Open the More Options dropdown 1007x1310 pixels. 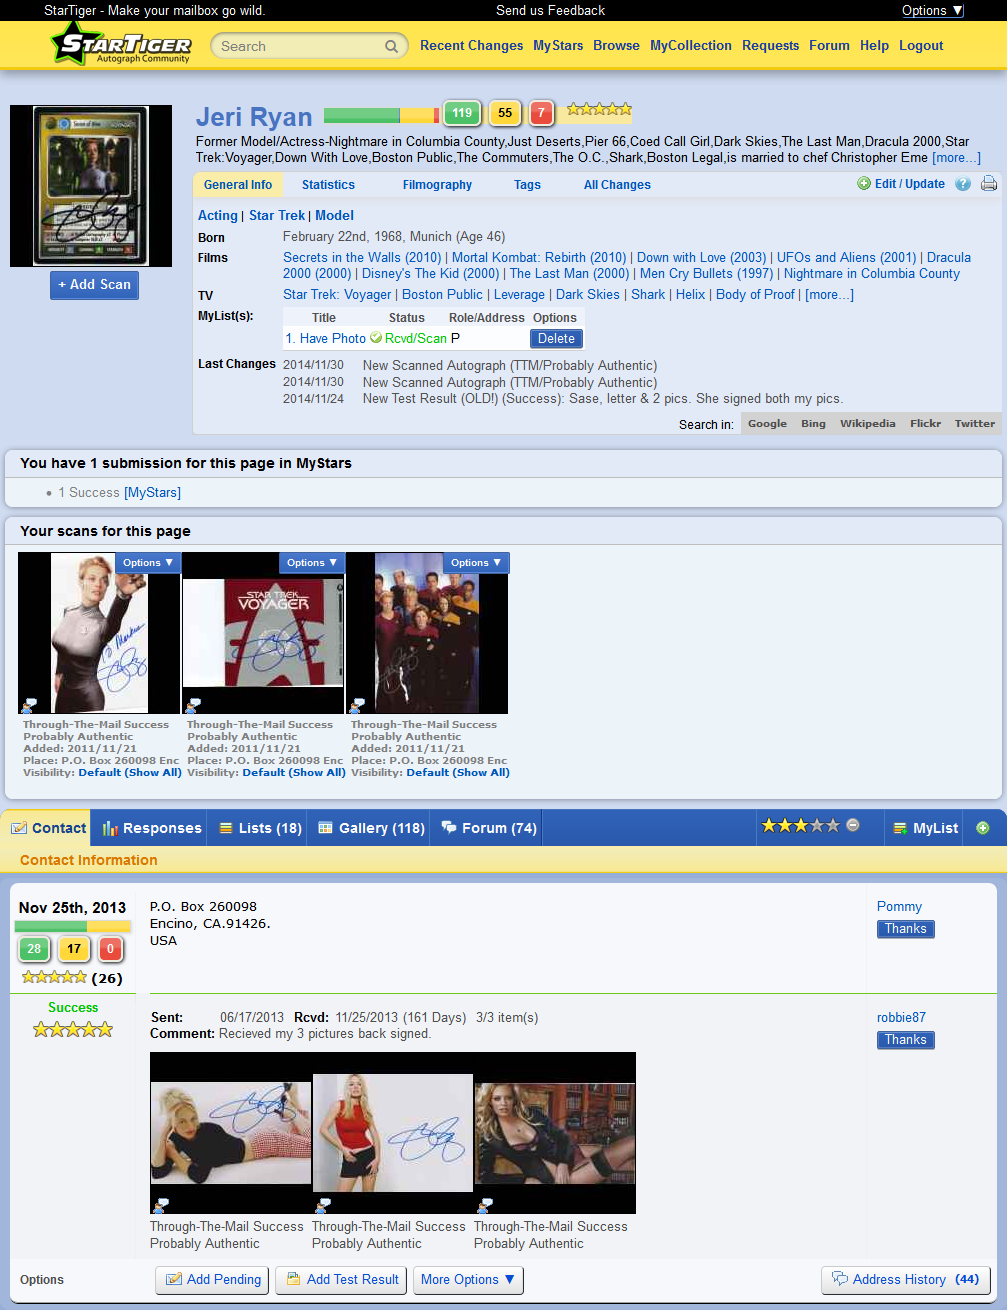coord(468,1280)
